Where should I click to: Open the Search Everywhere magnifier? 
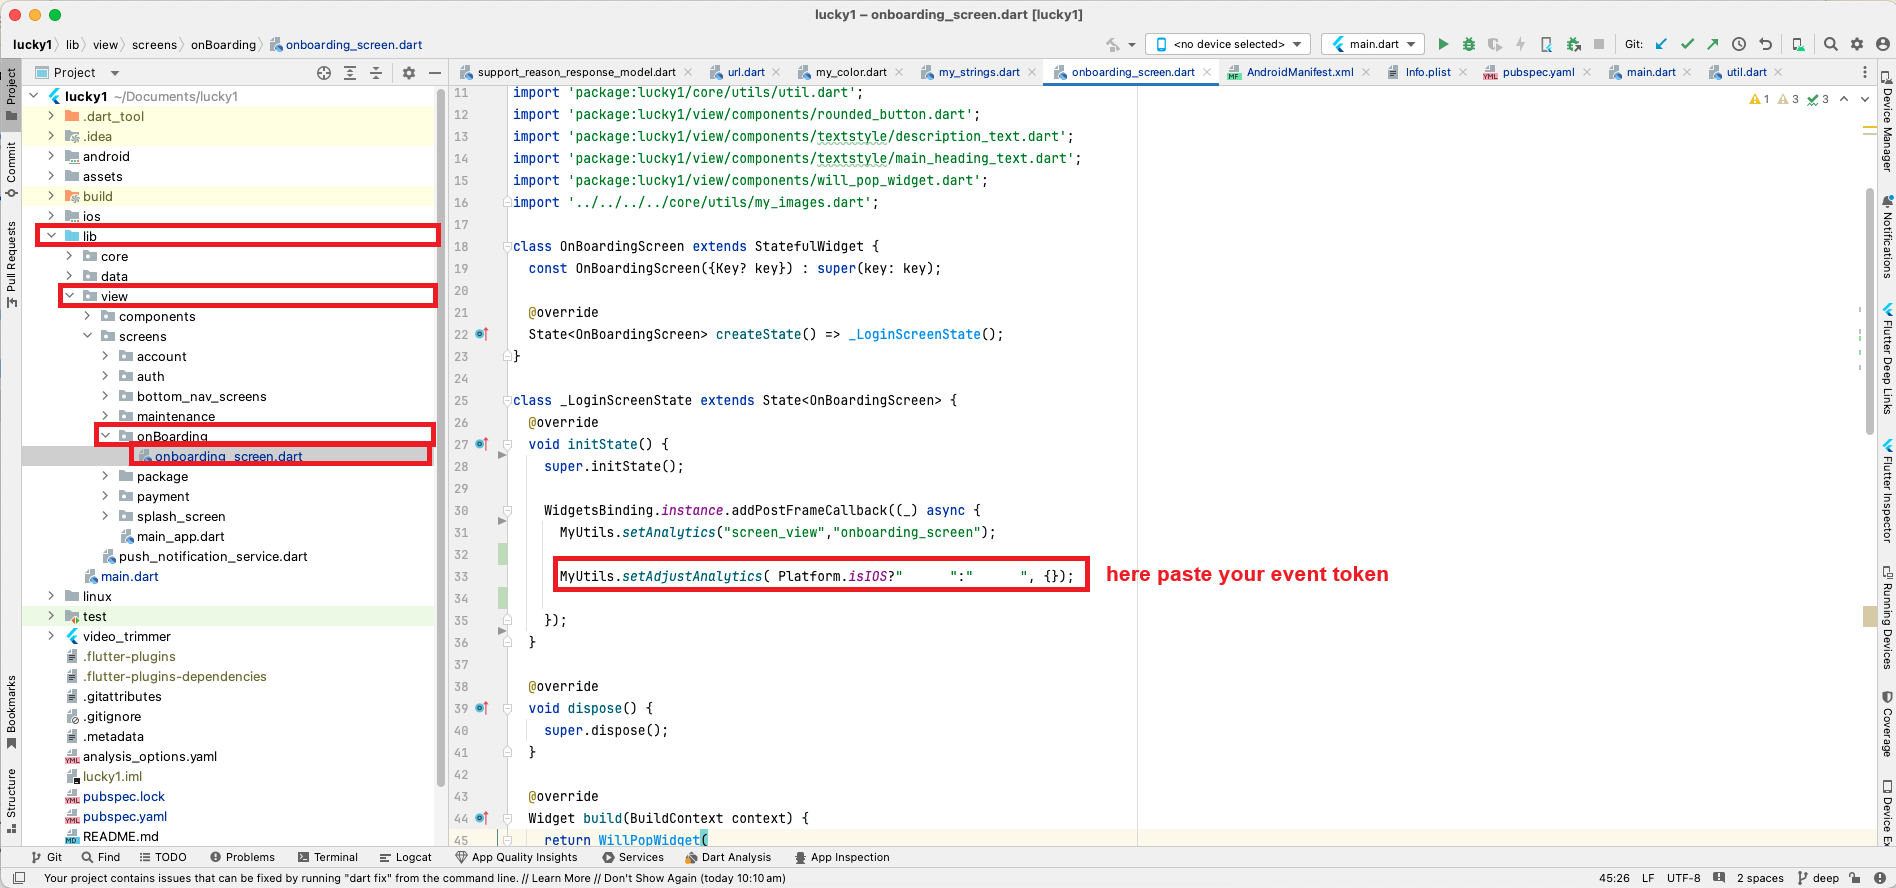(x=1830, y=44)
